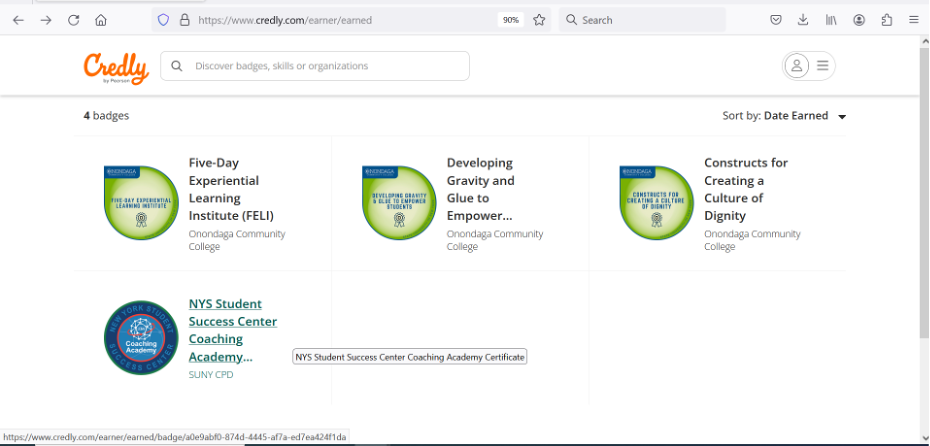Open the NYS Student Success Center Coaching Academy link
The image size is (930, 446).
tap(232, 330)
